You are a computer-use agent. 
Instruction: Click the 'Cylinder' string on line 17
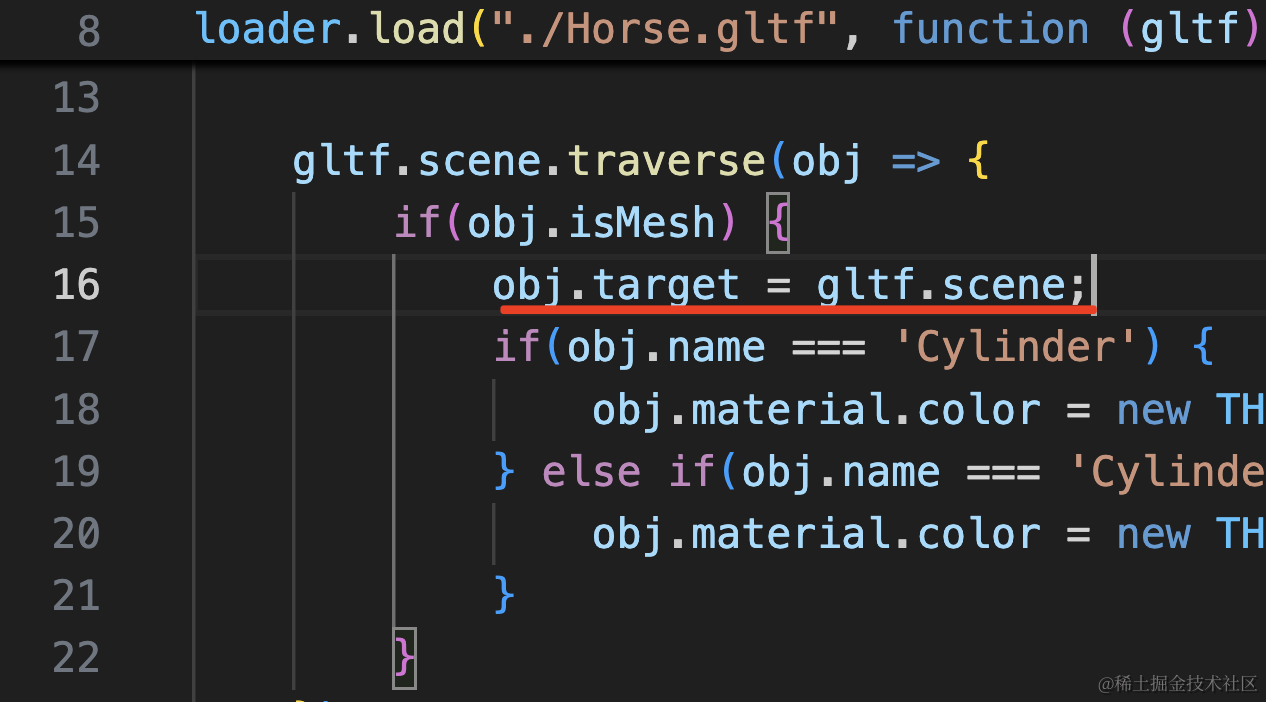pyautogui.click(x=1016, y=348)
